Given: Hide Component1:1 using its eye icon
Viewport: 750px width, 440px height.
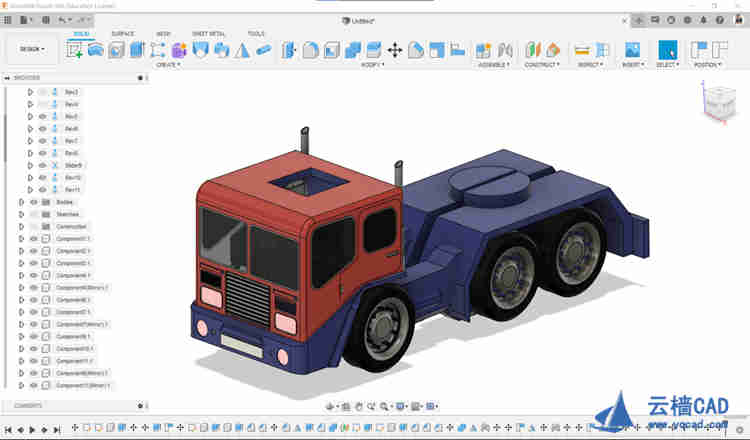Looking at the screenshot, I should click(x=33, y=239).
